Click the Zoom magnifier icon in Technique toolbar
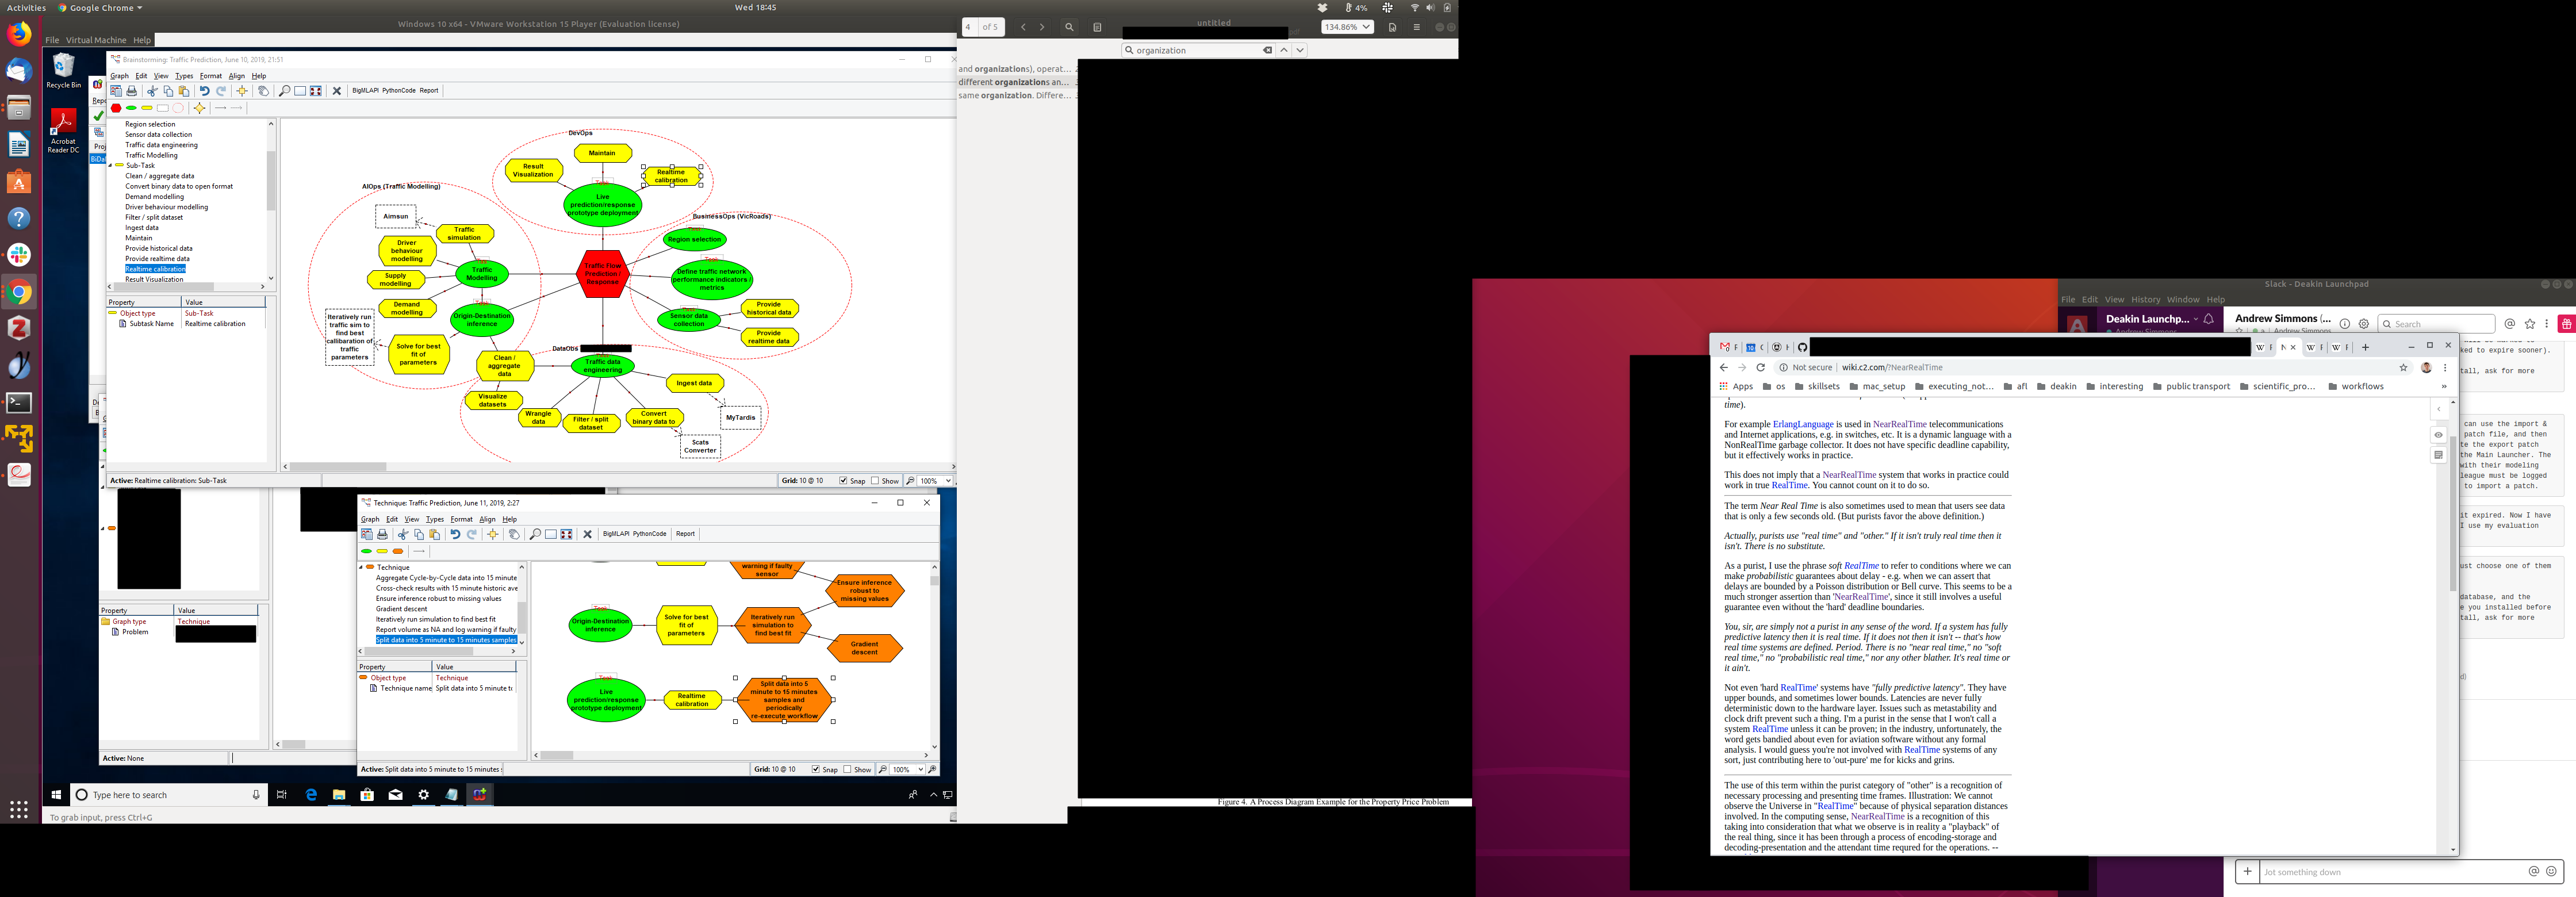 coord(535,534)
